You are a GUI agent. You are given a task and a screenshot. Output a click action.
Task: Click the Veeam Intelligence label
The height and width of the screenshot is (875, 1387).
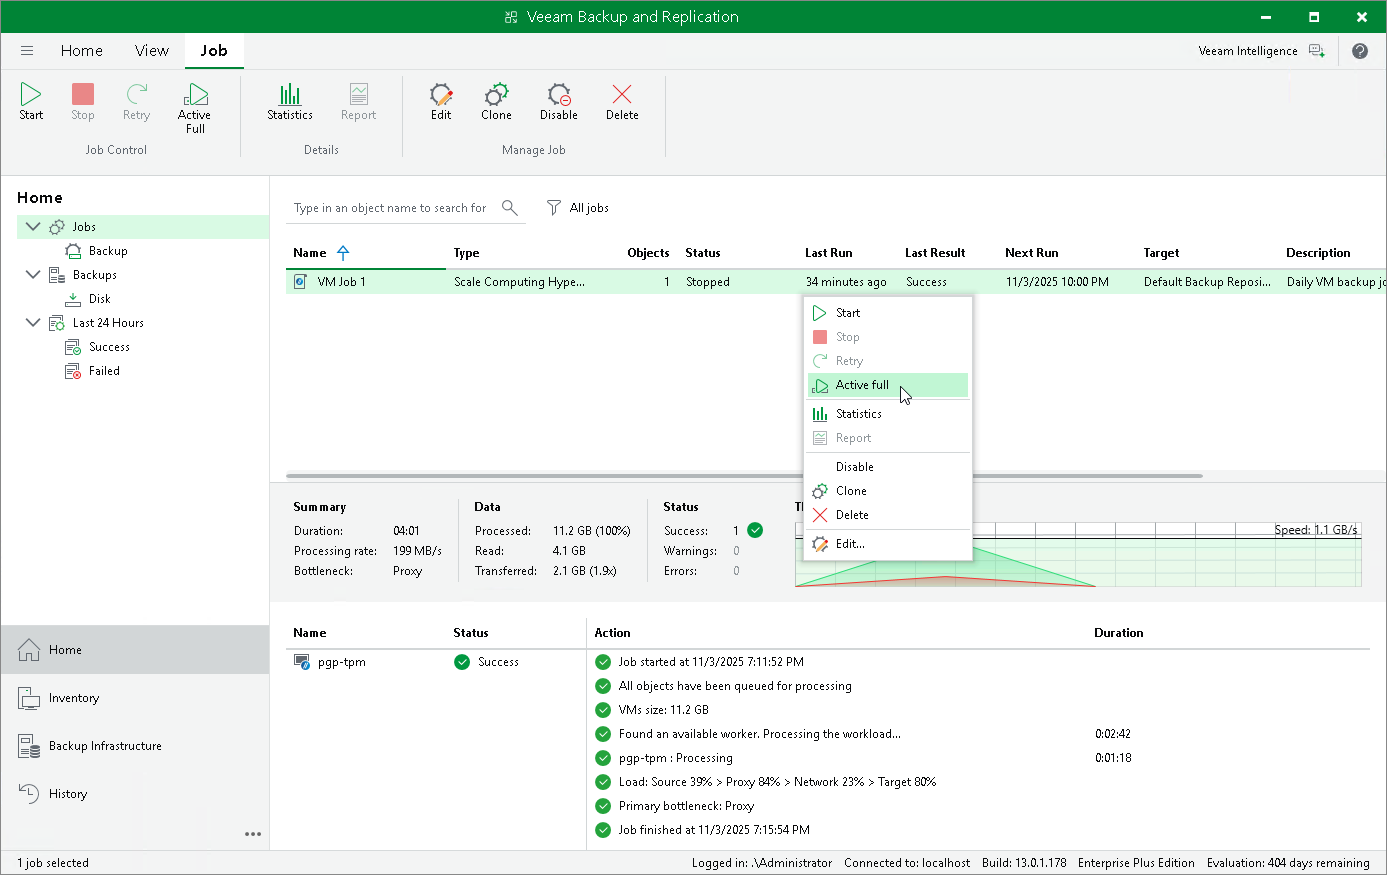pos(1248,51)
